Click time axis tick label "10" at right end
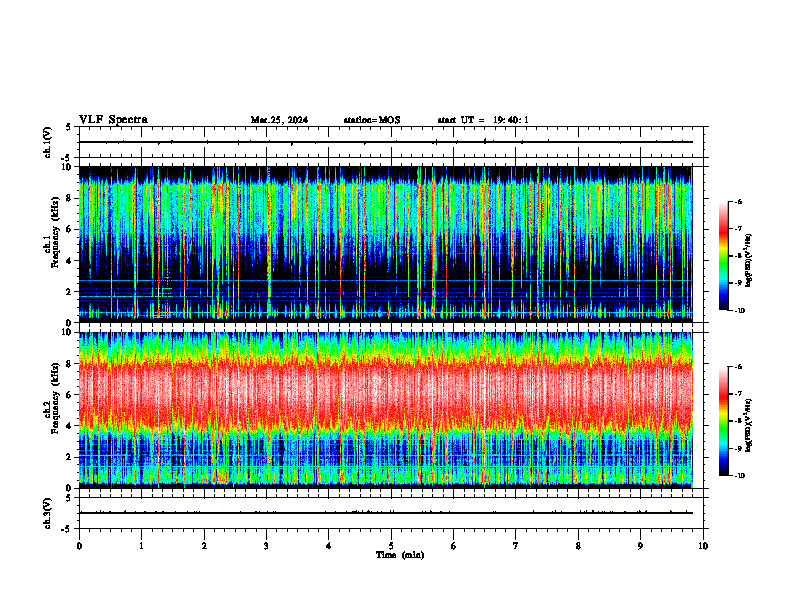The image size is (792, 612). [x=703, y=546]
